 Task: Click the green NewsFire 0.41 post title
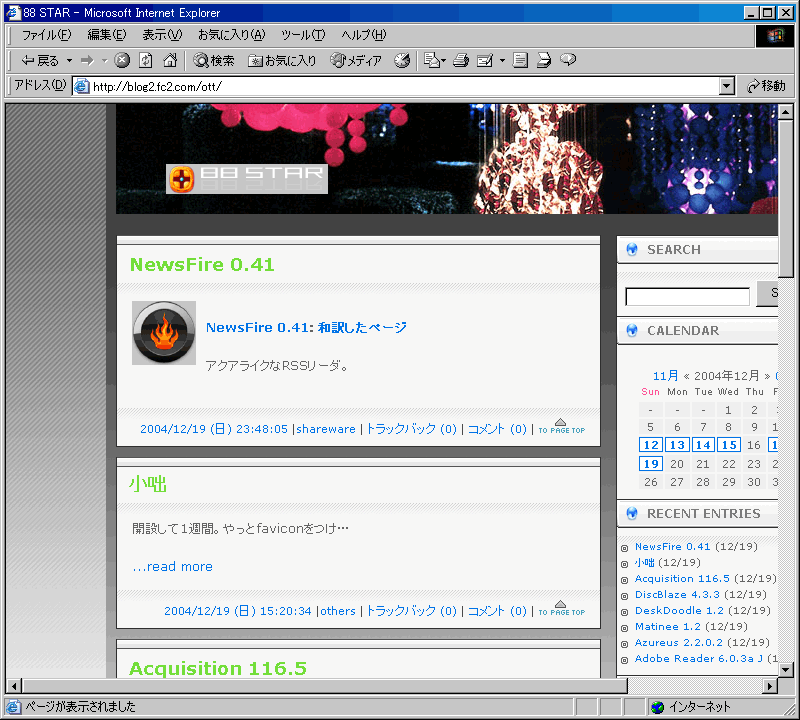click(202, 264)
